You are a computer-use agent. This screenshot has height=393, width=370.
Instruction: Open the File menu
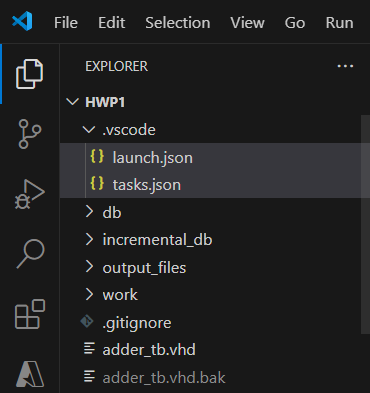[66, 23]
